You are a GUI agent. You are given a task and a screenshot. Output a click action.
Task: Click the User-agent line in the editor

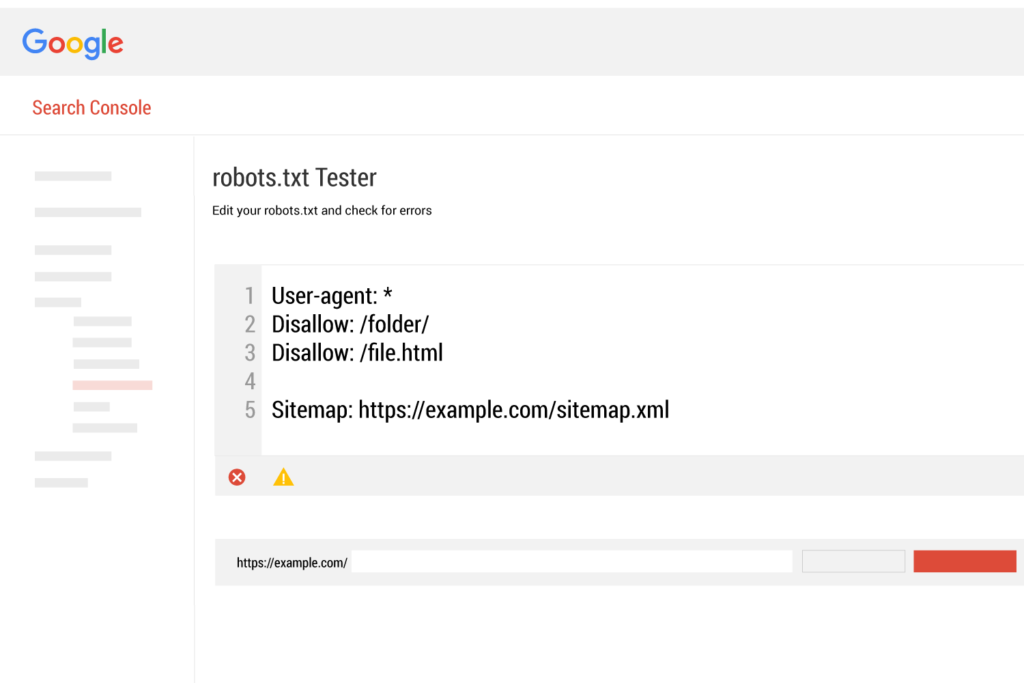point(332,296)
